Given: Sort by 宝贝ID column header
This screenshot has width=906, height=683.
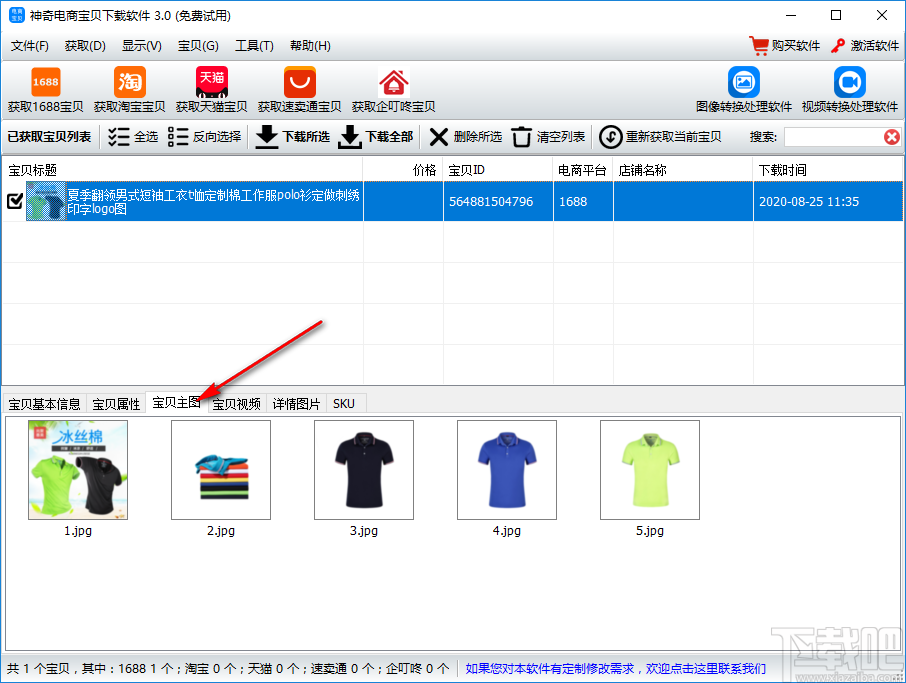Looking at the screenshot, I should tap(498, 170).
